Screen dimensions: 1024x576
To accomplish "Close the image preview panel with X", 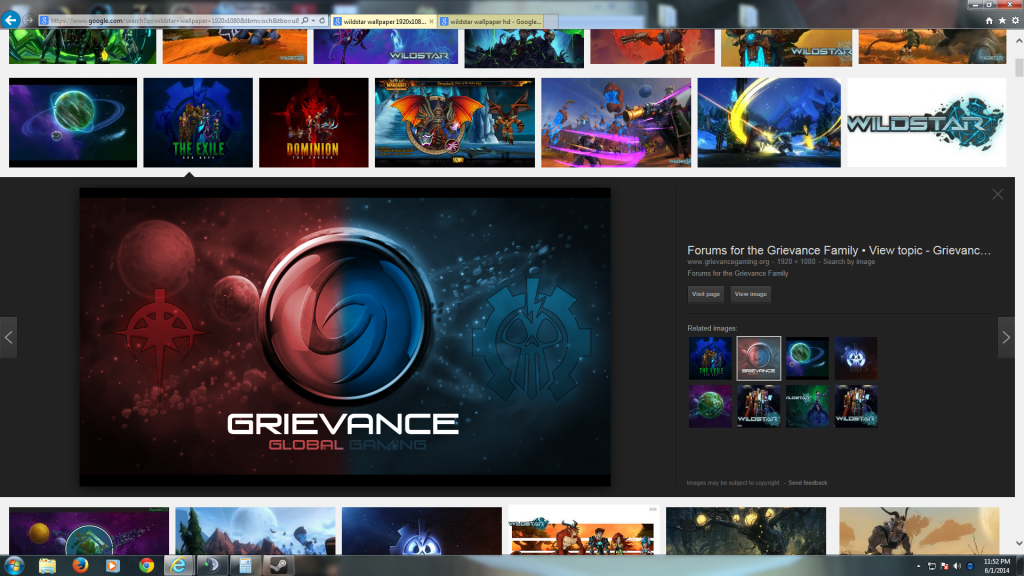I will pyautogui.click(x=997, y=195).
